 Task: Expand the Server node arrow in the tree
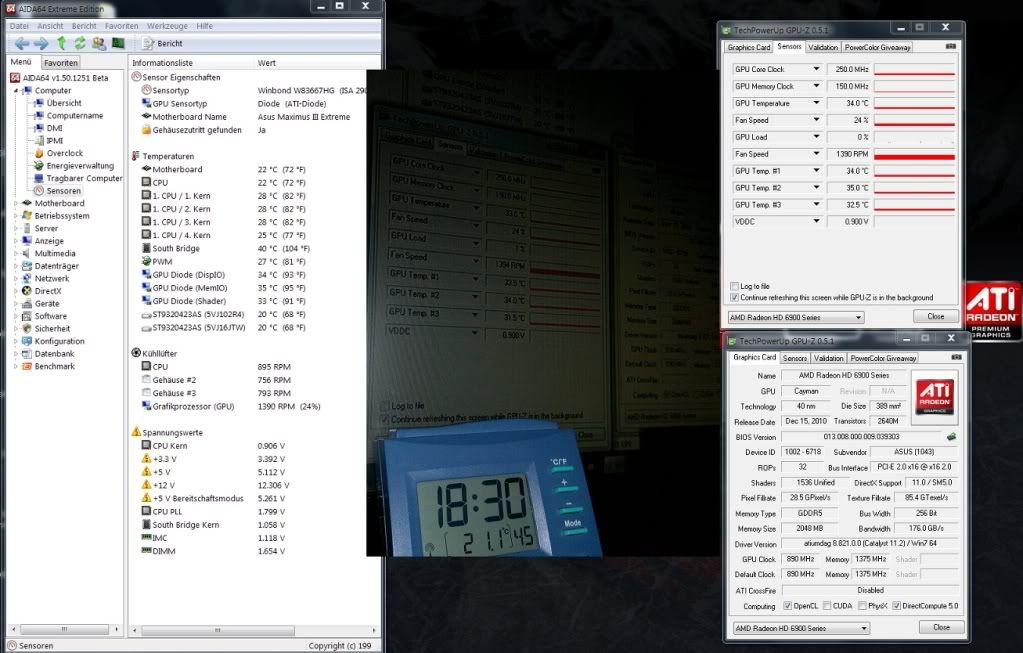16,228
